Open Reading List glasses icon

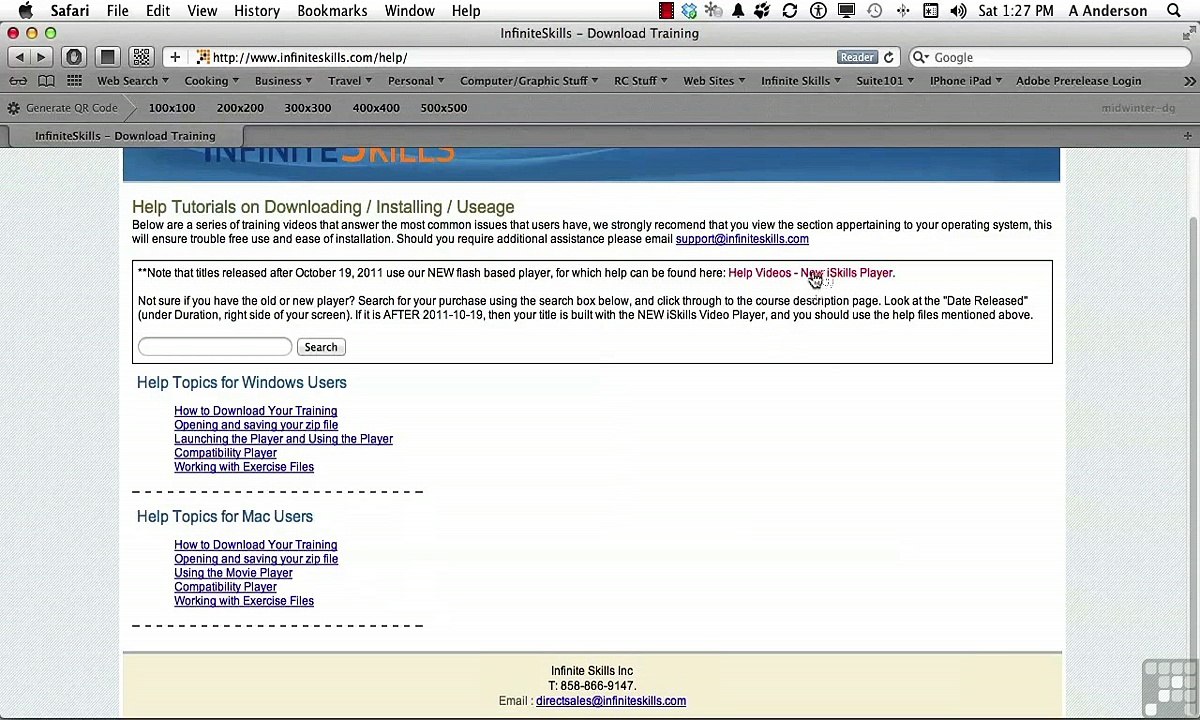click(18, 81)
